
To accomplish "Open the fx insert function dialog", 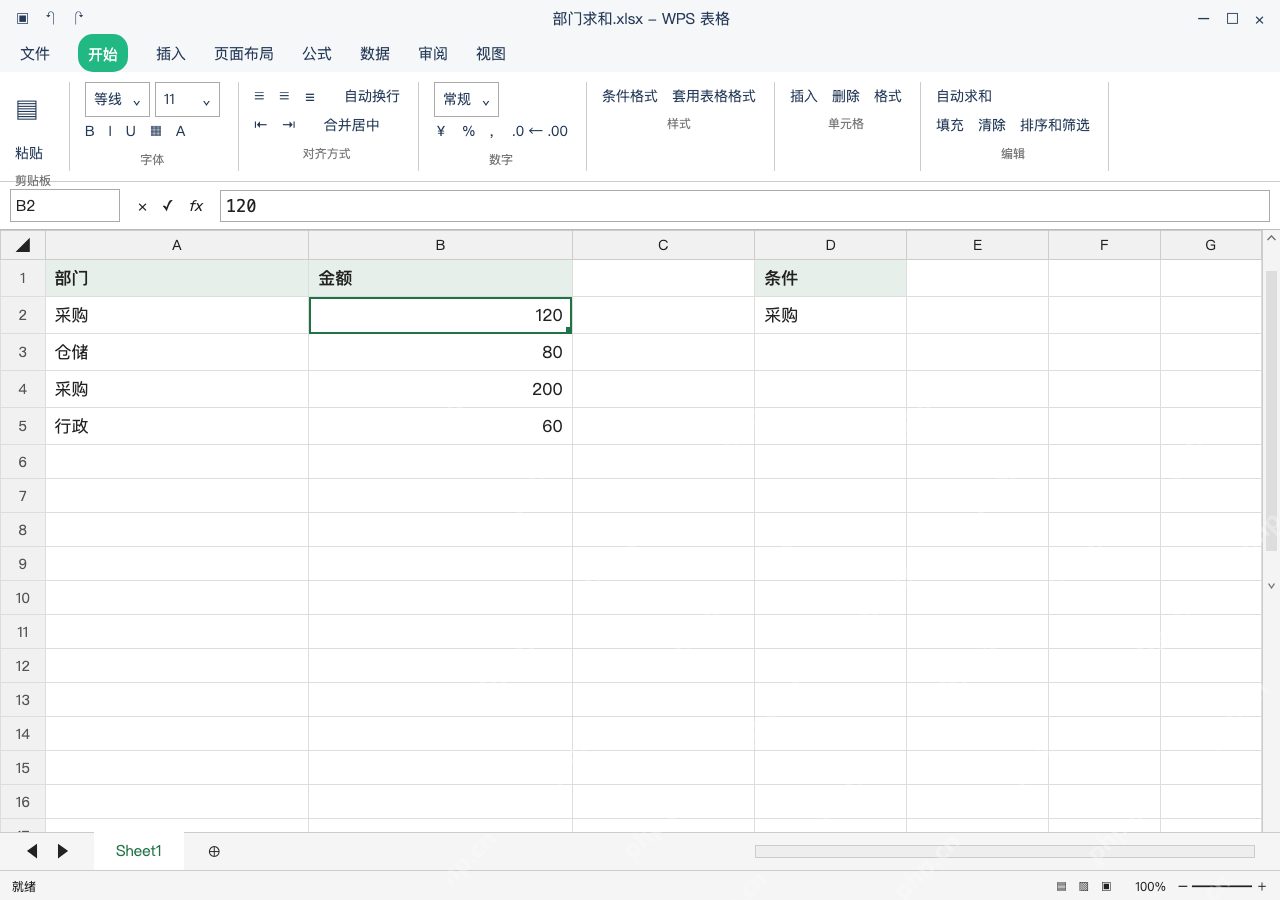I will tap(196, 206).
